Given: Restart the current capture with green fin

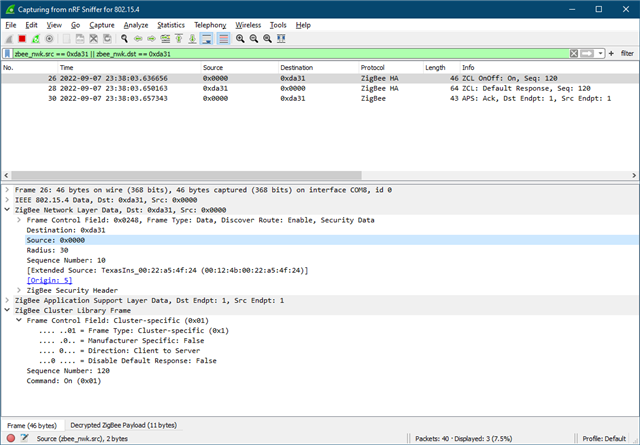Looking at the screenshot, I should click(36, 39).
